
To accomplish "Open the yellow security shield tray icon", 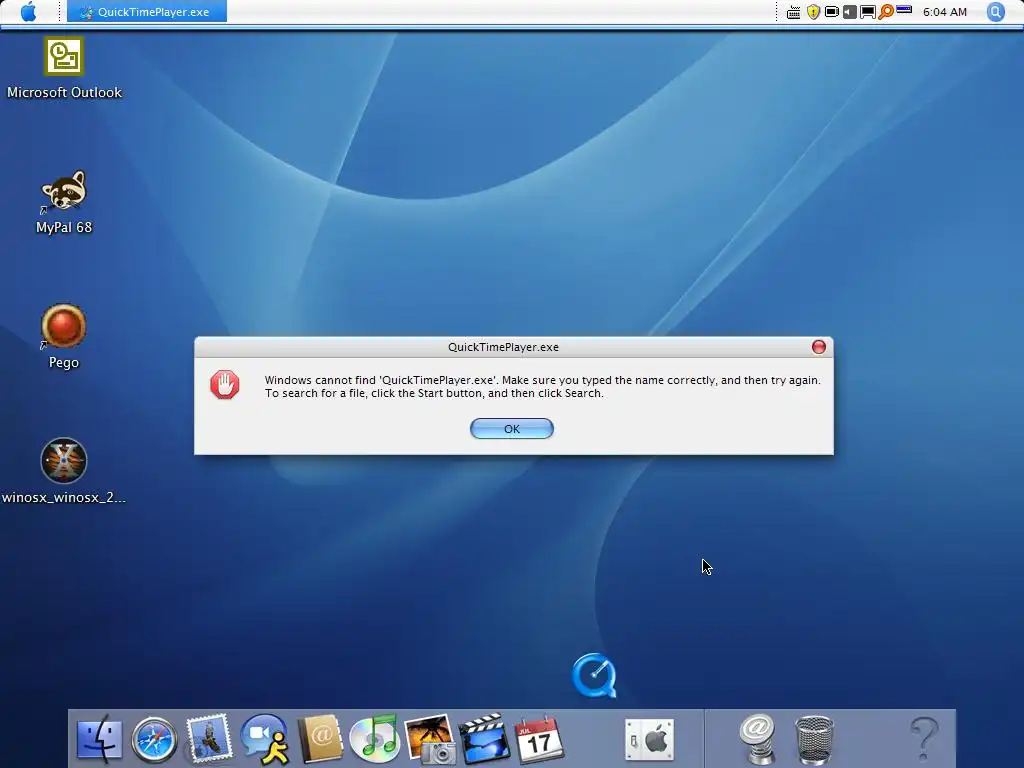I will 813,12.
